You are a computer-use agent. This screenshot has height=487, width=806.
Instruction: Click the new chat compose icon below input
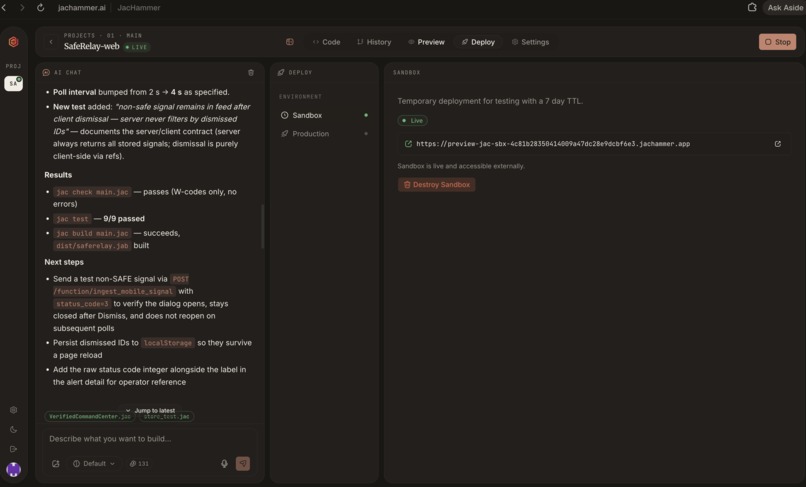click(x=56, y=463)
